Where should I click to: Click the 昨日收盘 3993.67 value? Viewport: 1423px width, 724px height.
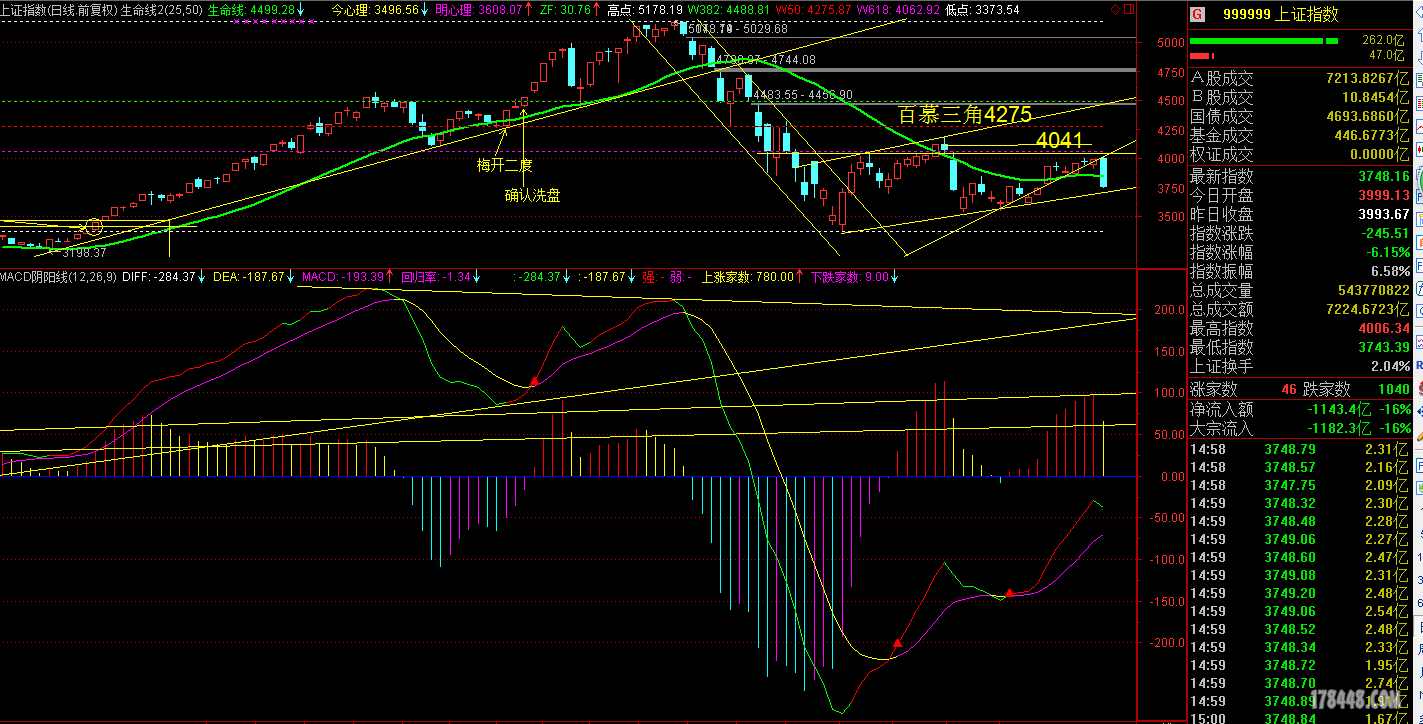(x=1384, y=214)
